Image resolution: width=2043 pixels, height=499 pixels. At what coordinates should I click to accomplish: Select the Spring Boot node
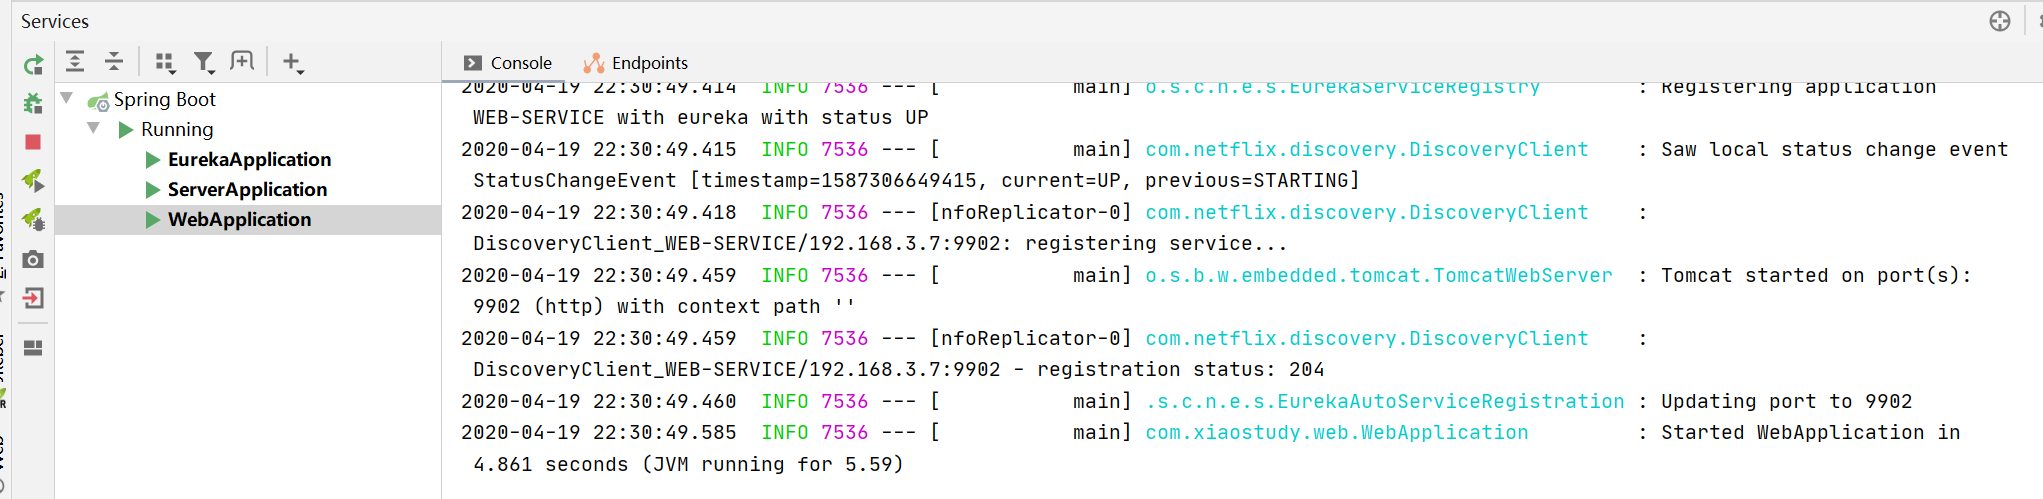(165, 99)
